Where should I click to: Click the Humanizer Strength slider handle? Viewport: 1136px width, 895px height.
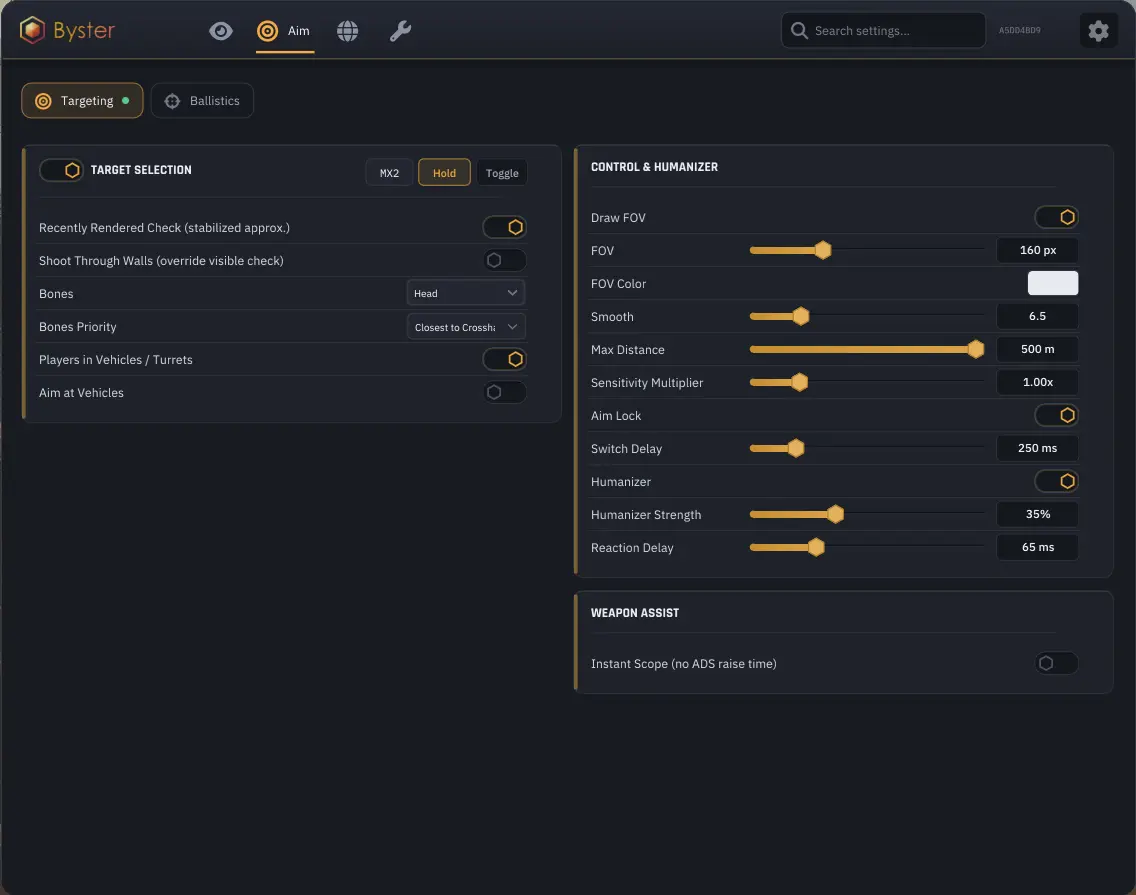[835, 514]
